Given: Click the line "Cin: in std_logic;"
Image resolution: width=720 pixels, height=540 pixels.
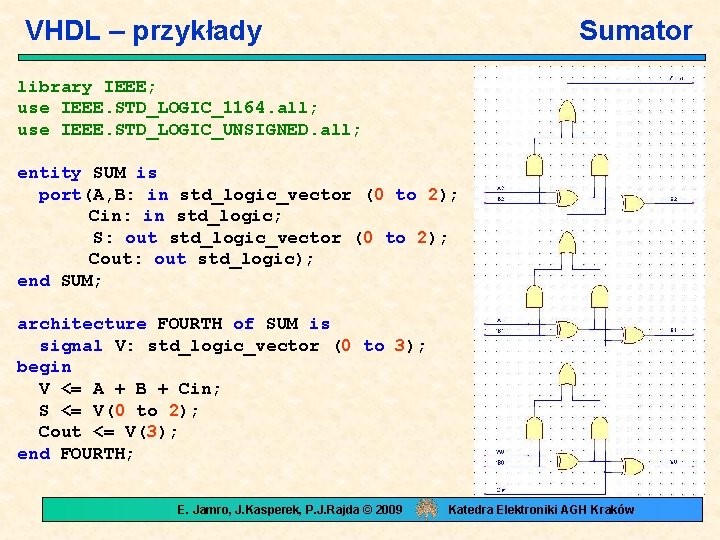Looking at the screenshot, I should (185, 216).
